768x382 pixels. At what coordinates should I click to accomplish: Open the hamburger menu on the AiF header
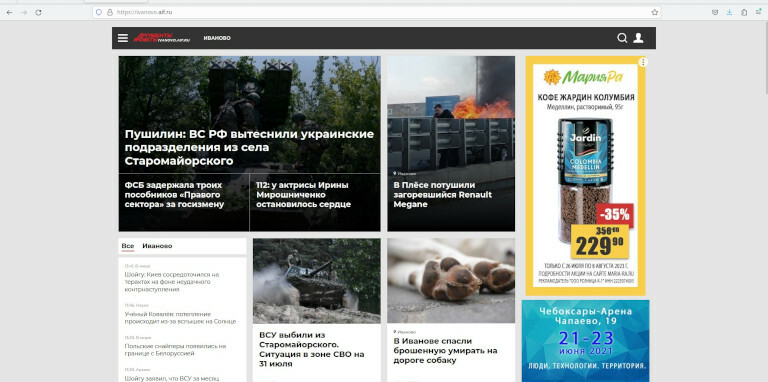(x=123, y=38)
